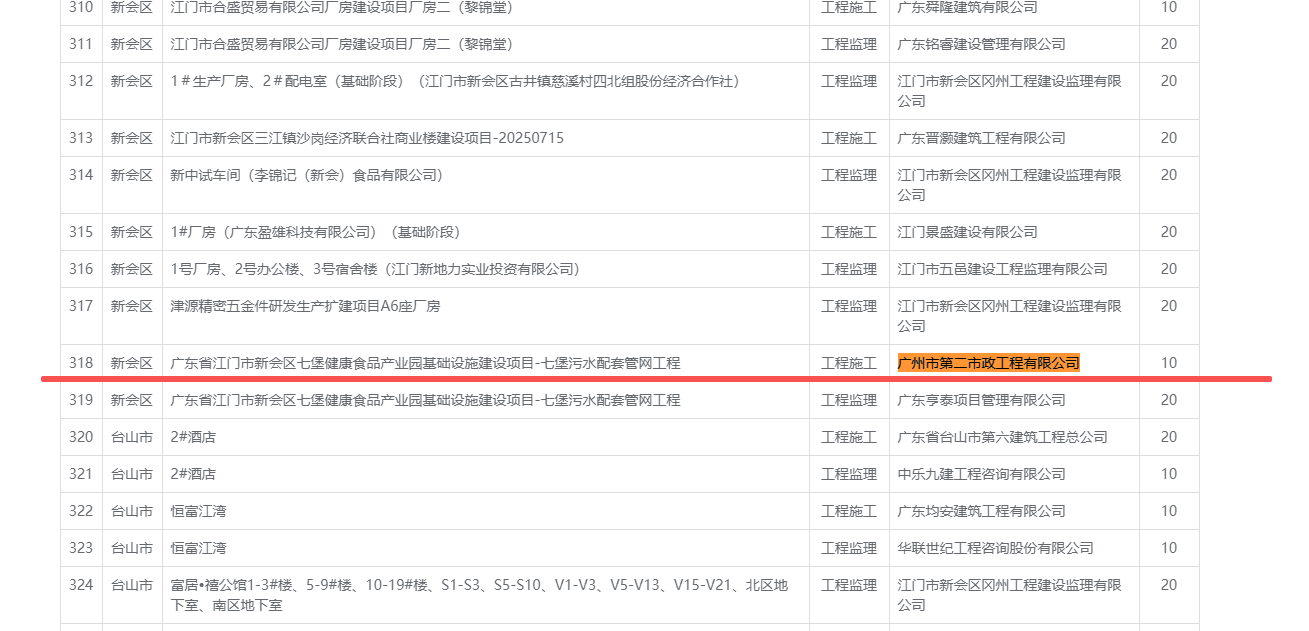The height and width of the screenshot is (631, 1309).
Task: Click the highlighted 广州市第二市政工程有限公司 cell
Action: pos(989,363)
